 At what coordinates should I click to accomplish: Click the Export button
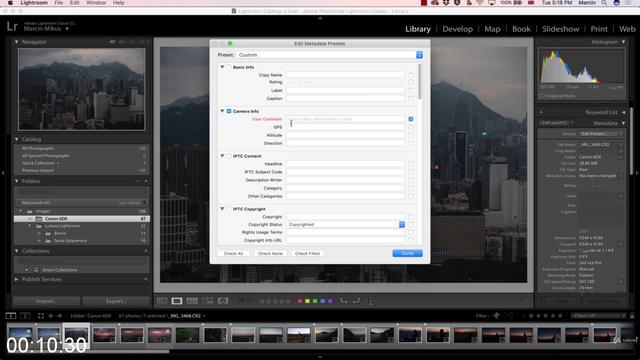click(116, 301)
